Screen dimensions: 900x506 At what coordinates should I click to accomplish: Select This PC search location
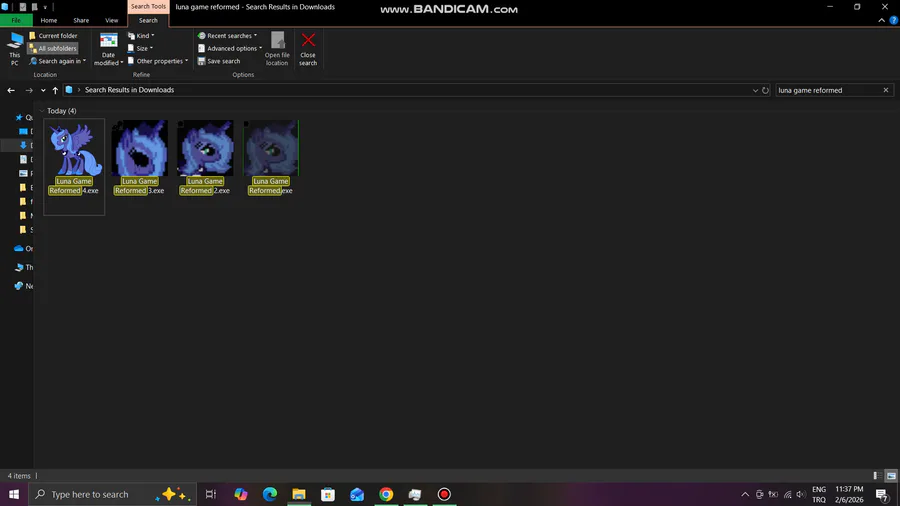(14, 48)
